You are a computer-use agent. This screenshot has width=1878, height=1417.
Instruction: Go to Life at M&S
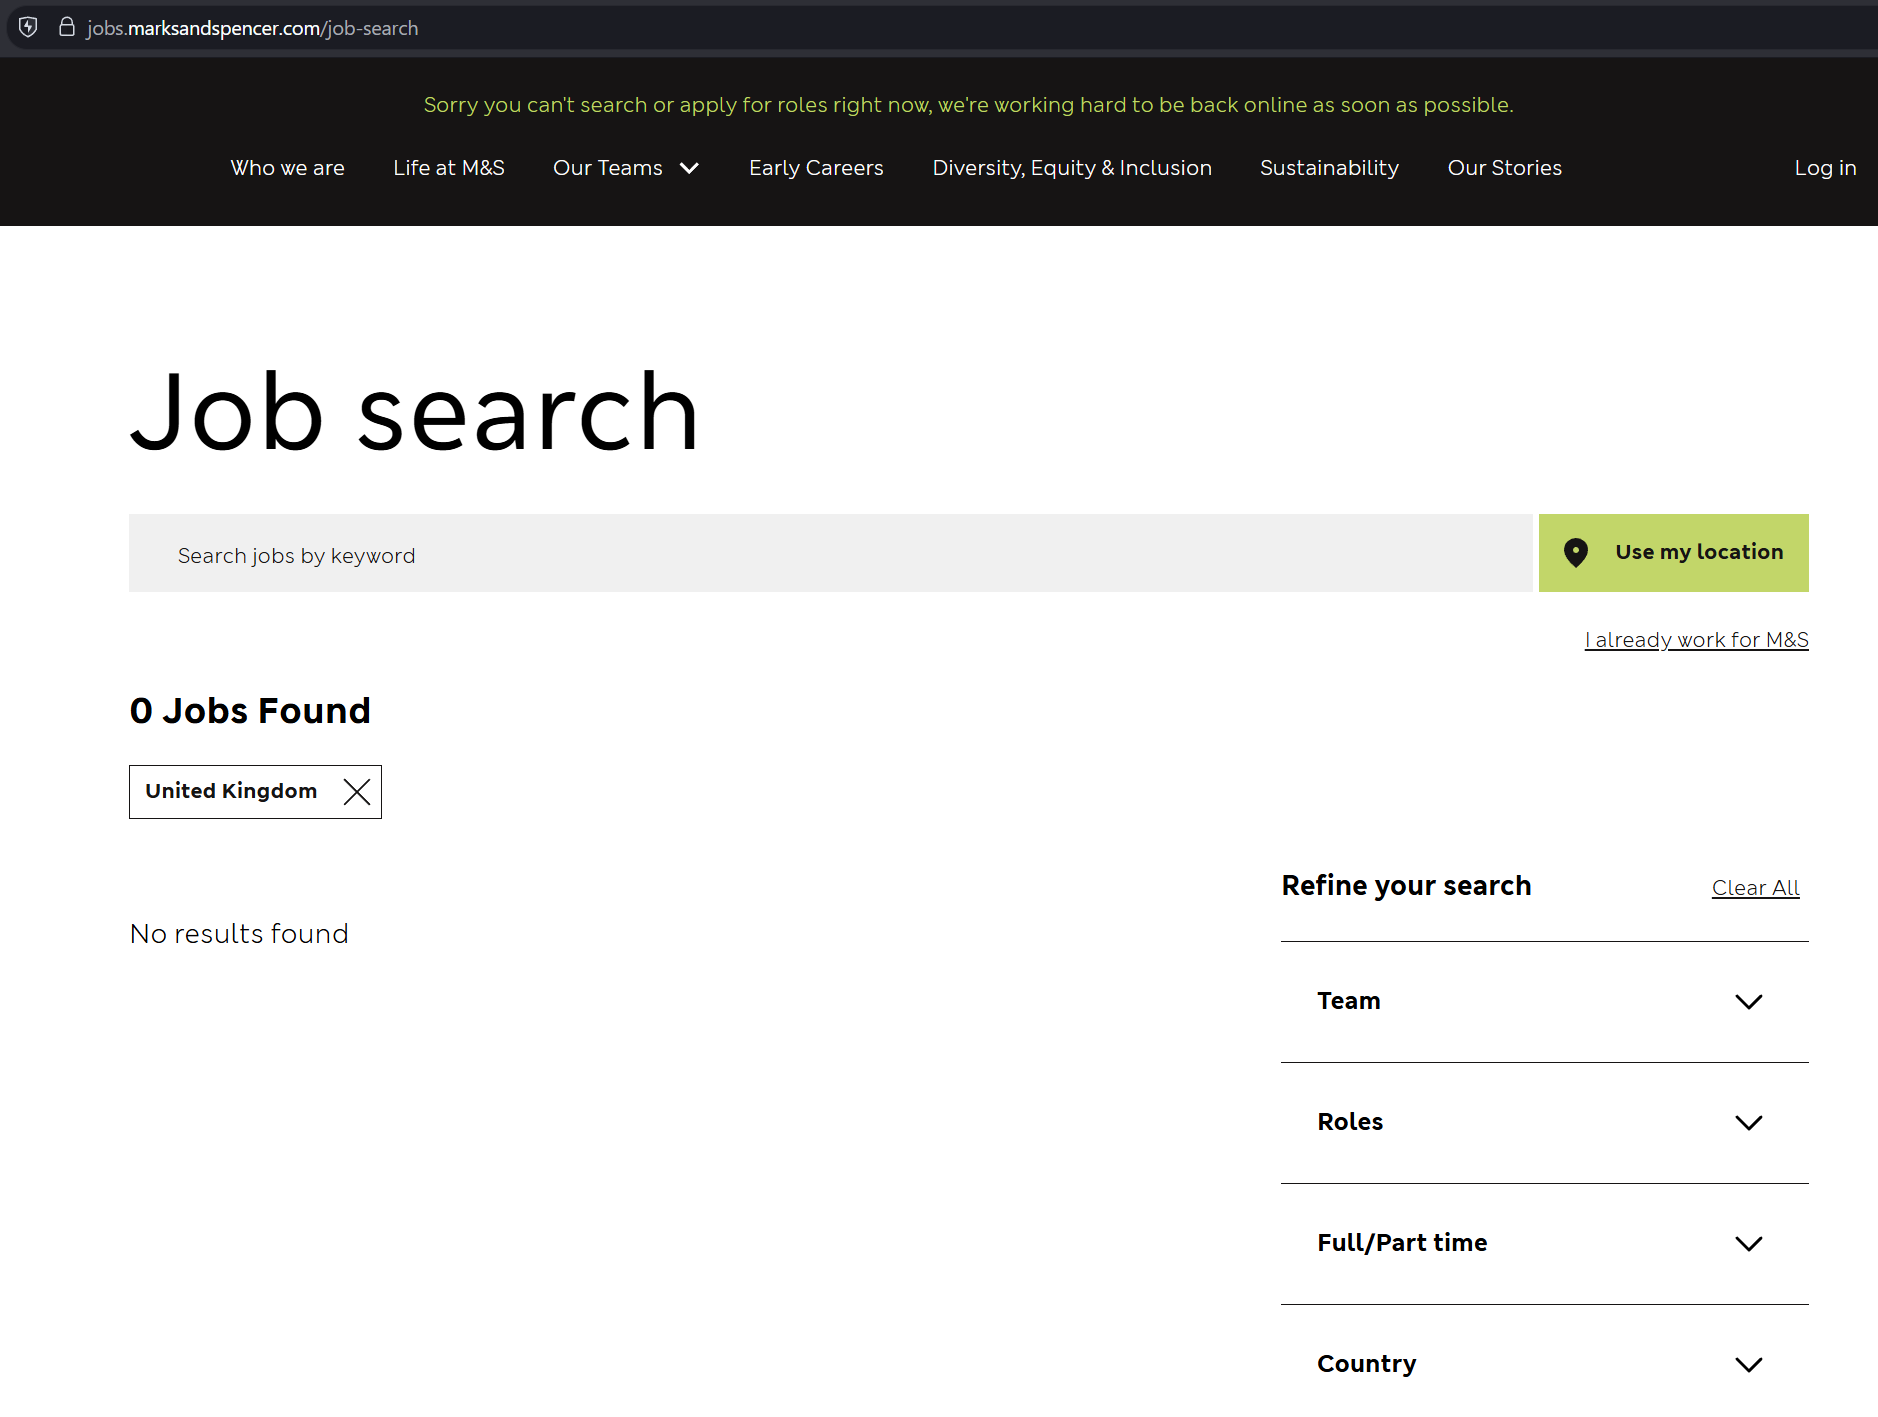pos(449,168)
